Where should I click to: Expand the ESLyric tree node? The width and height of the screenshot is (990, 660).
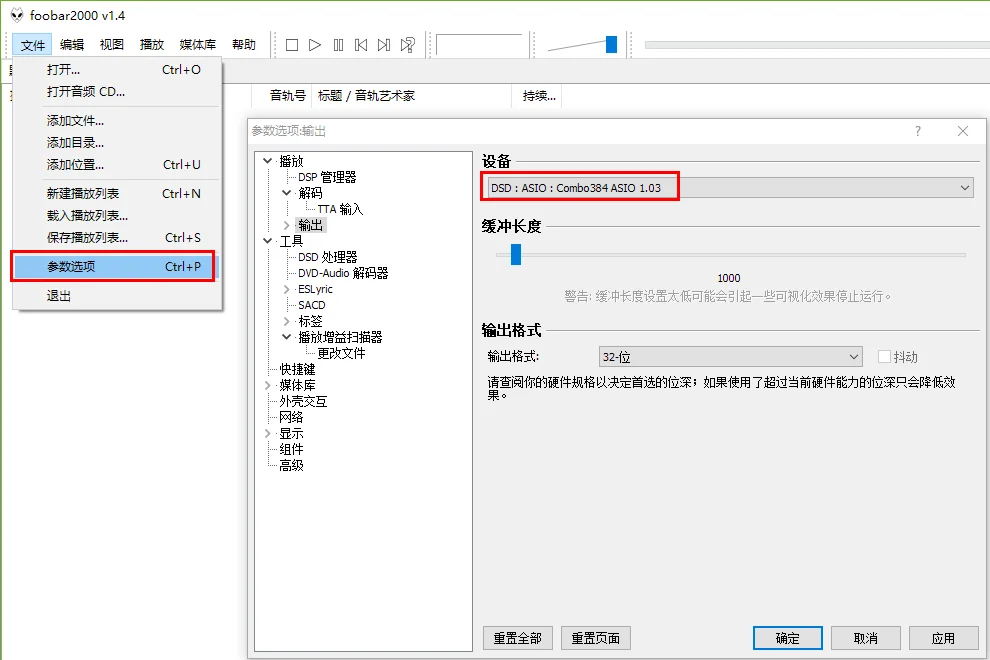point(286,289)
